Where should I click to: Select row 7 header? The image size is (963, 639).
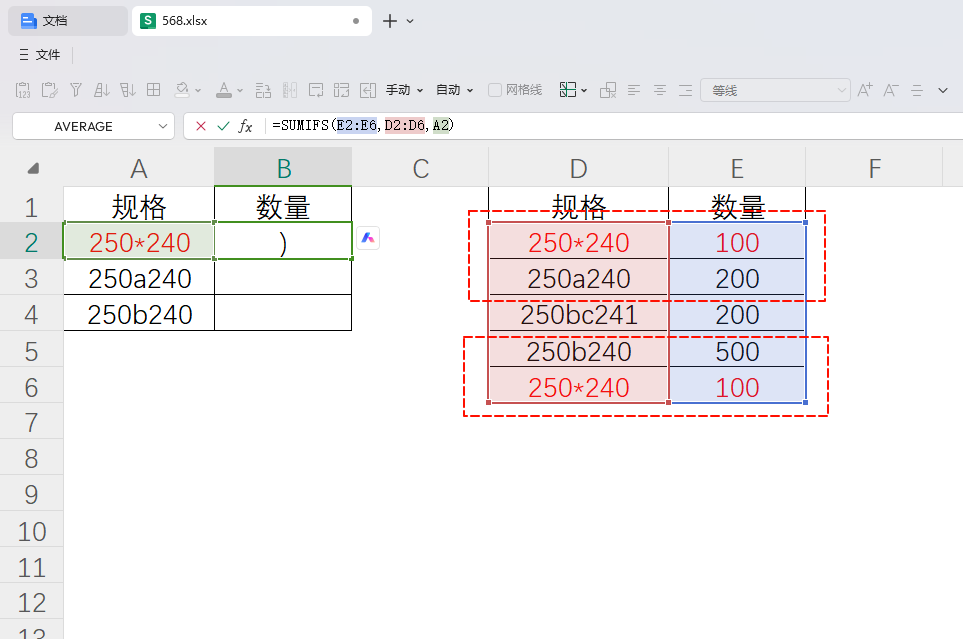[31, 423]
